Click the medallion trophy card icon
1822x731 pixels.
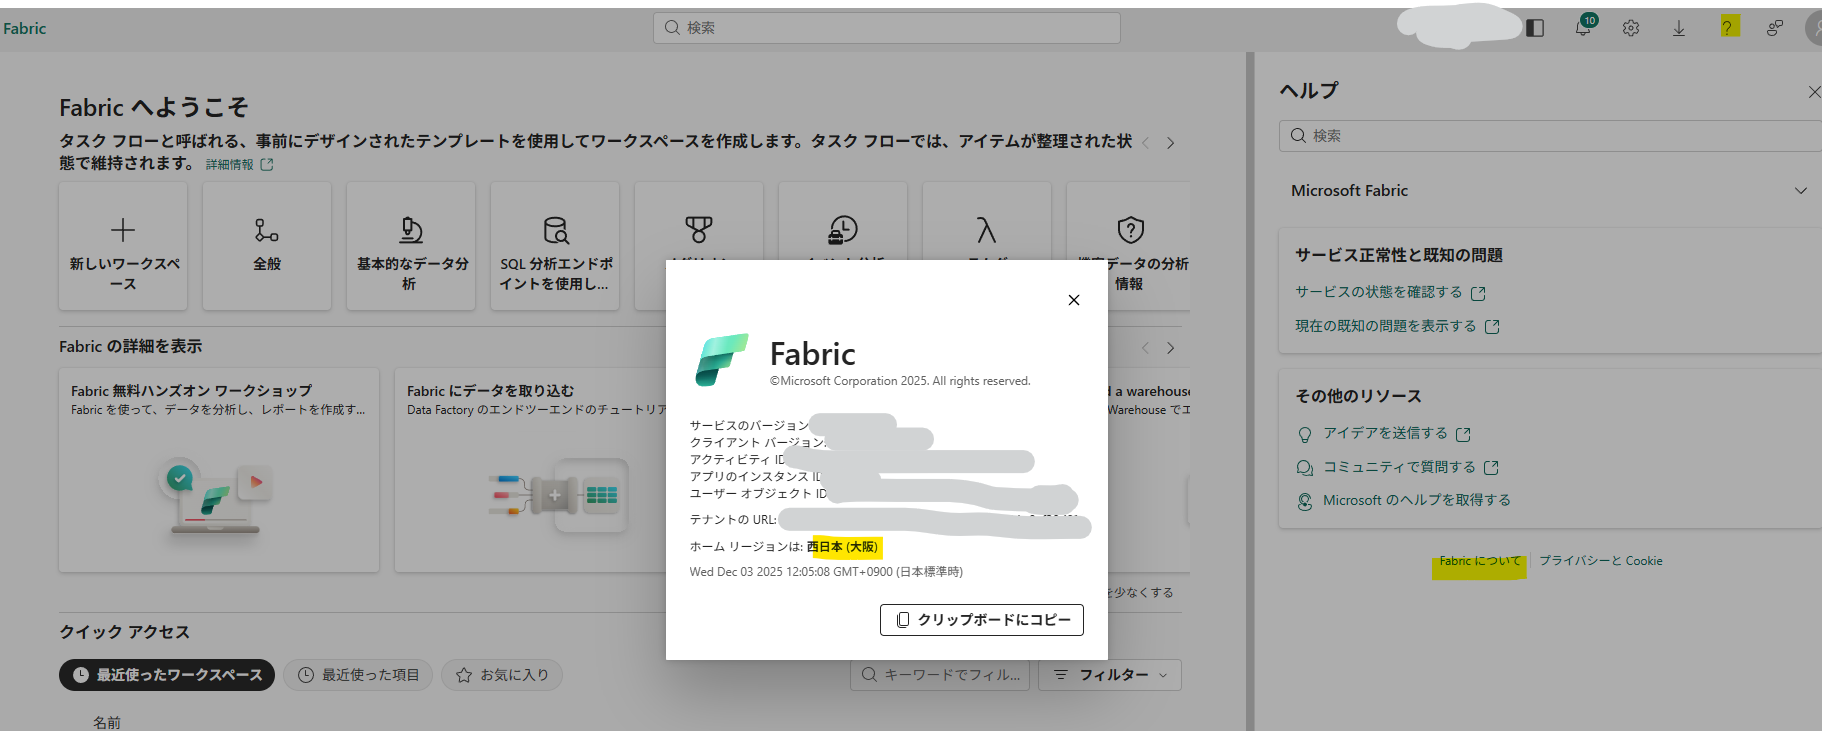[699, 230]
